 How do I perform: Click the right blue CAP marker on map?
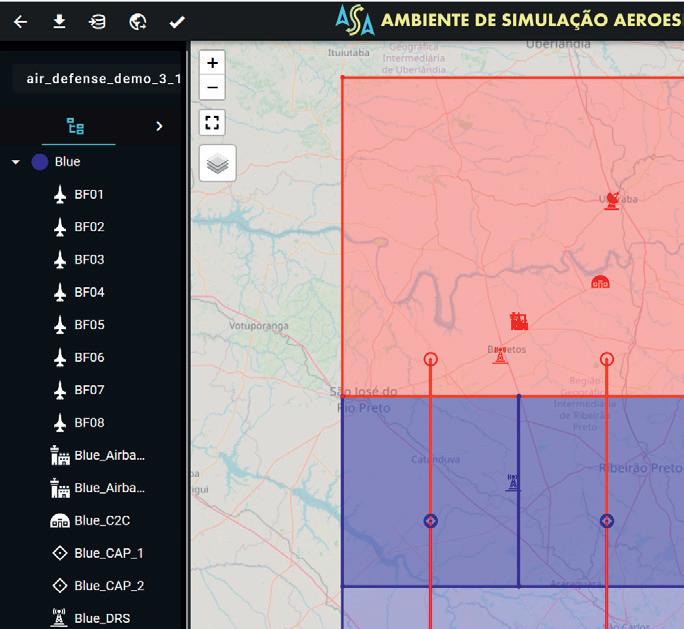click(x=607, y=521)
